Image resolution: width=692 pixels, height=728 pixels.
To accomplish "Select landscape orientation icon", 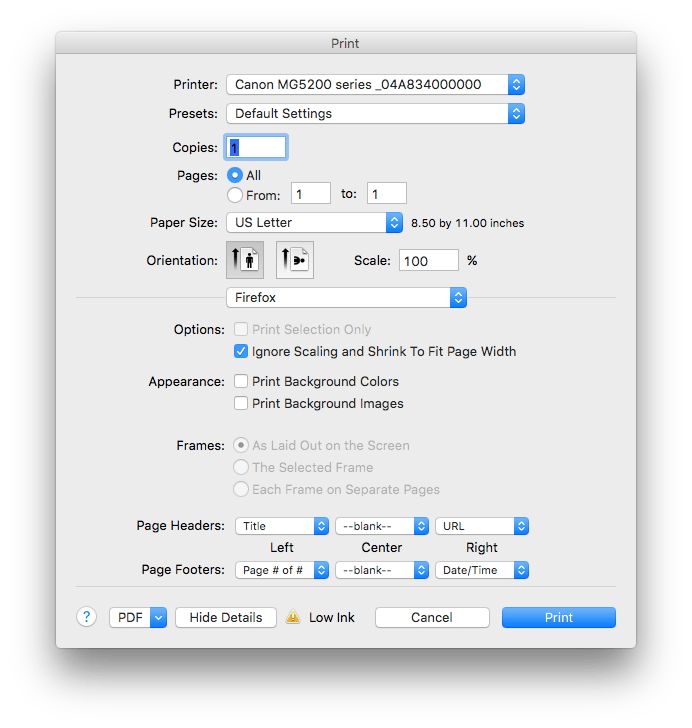I will (x=295, y=260).
